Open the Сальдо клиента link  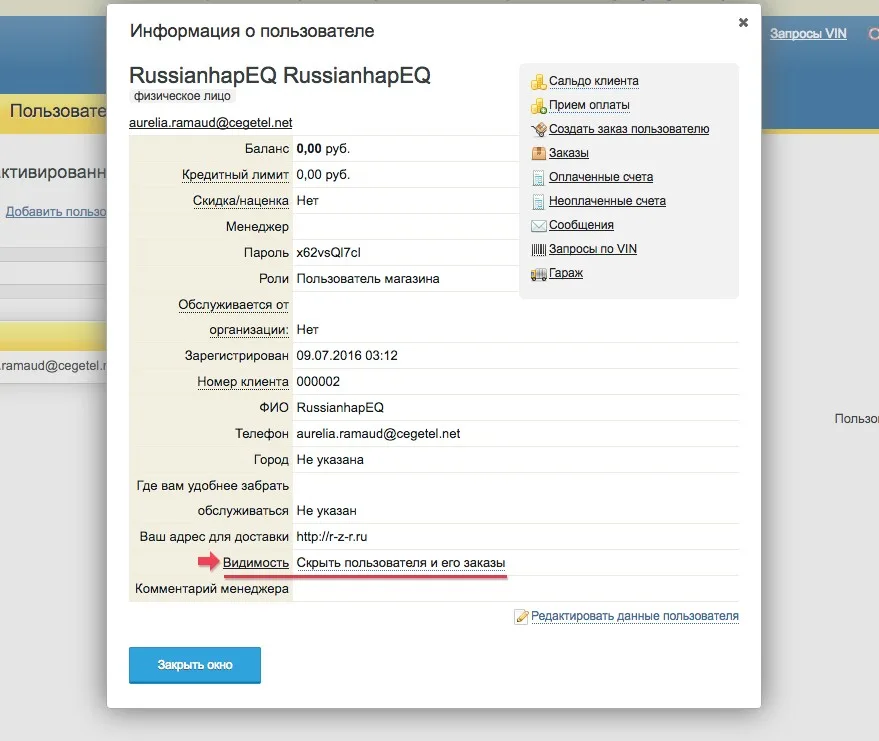(593, 81)
